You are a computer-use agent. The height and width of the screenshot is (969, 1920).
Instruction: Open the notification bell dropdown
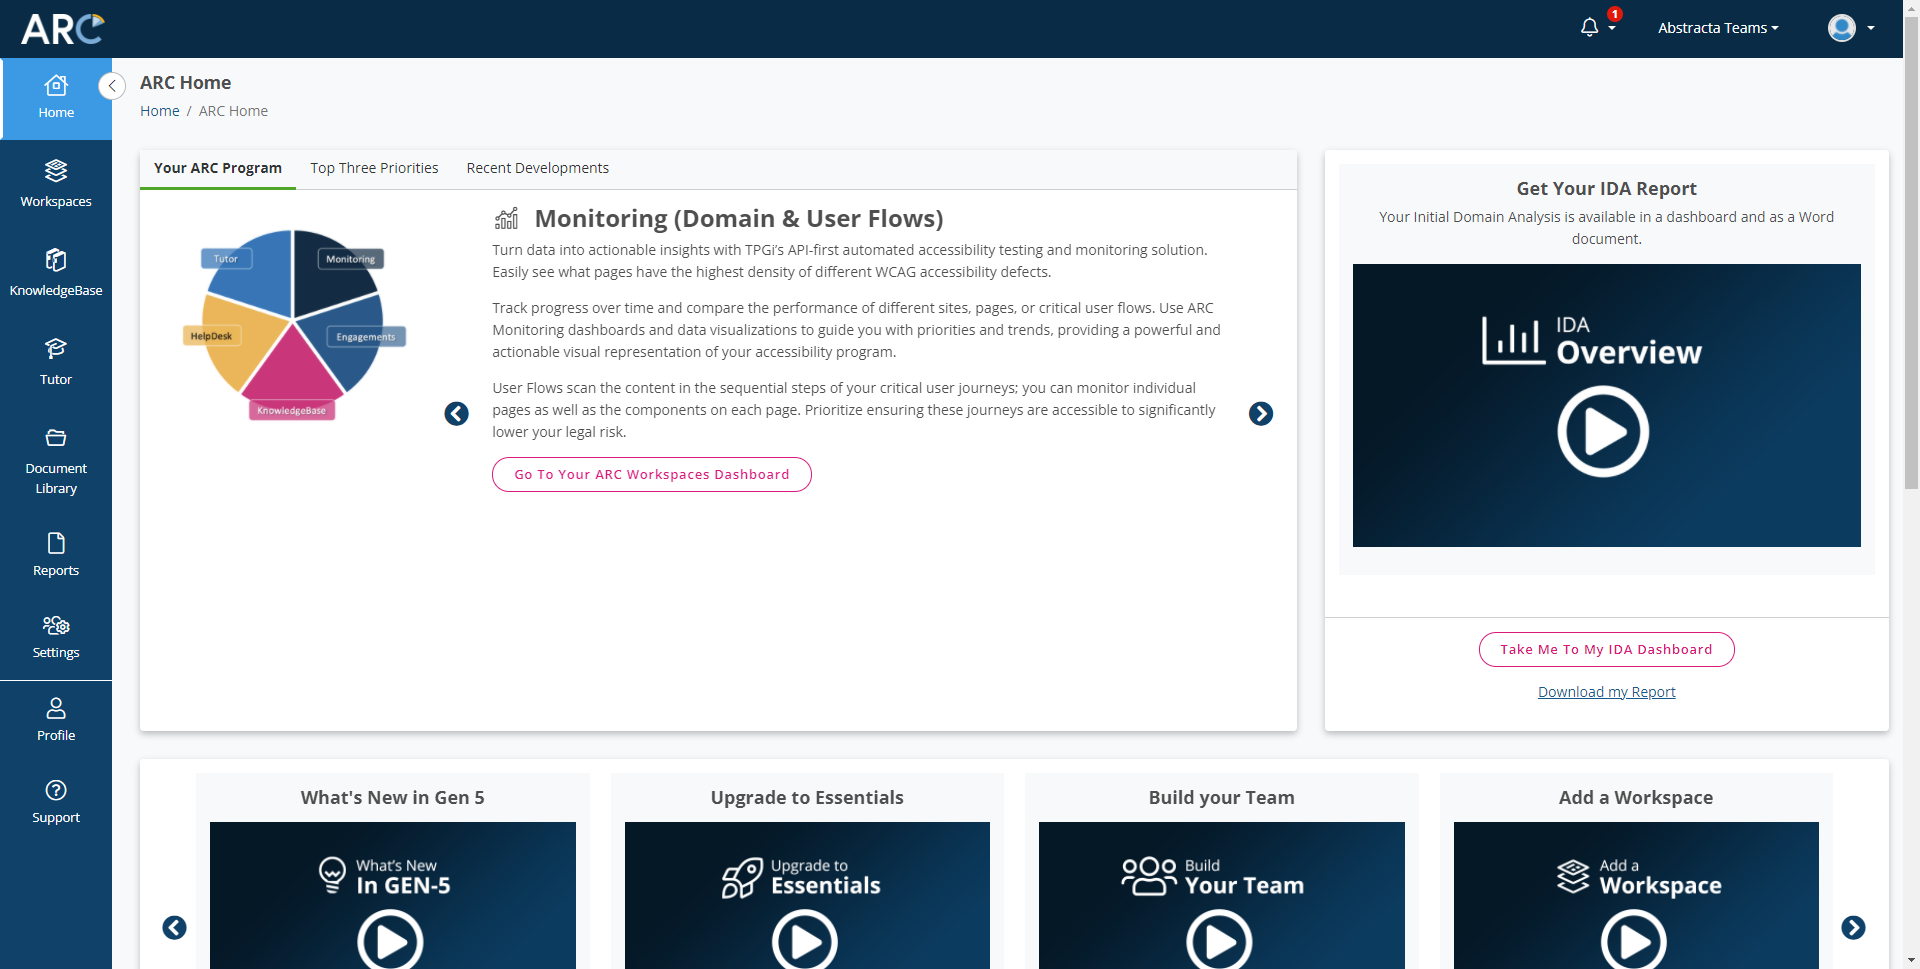[1592, 27]
